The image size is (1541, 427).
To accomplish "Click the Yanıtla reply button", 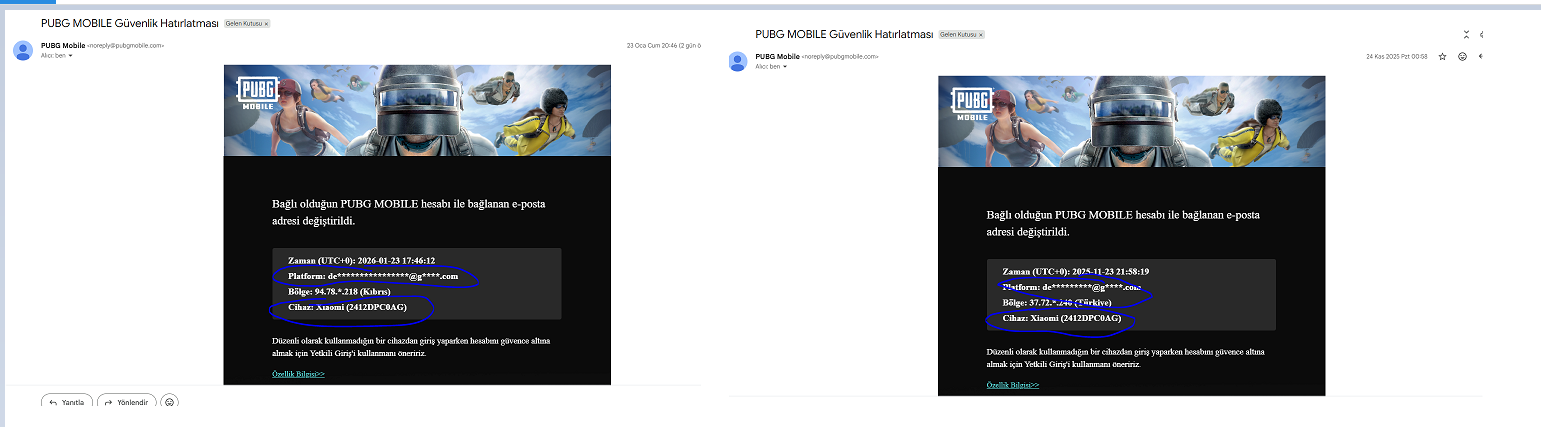I will (x=67, y=402).
